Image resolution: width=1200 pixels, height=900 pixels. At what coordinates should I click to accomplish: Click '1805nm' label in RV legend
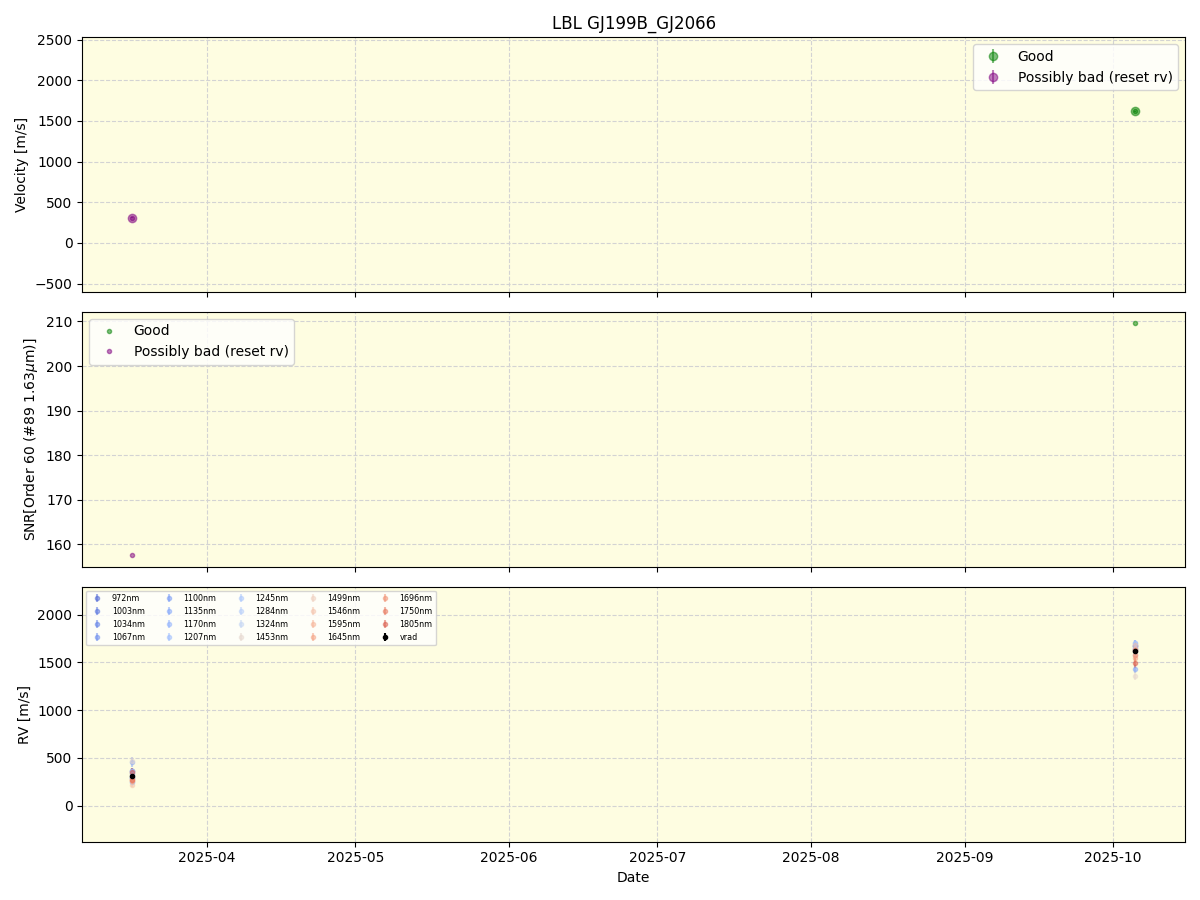pyautogui.click(x=416, y=624)
